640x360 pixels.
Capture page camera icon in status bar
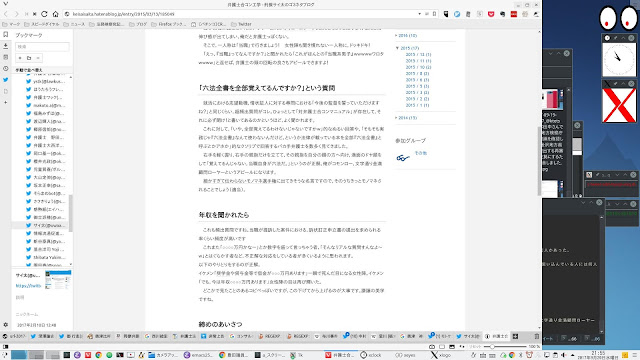[x=432, y=347]
